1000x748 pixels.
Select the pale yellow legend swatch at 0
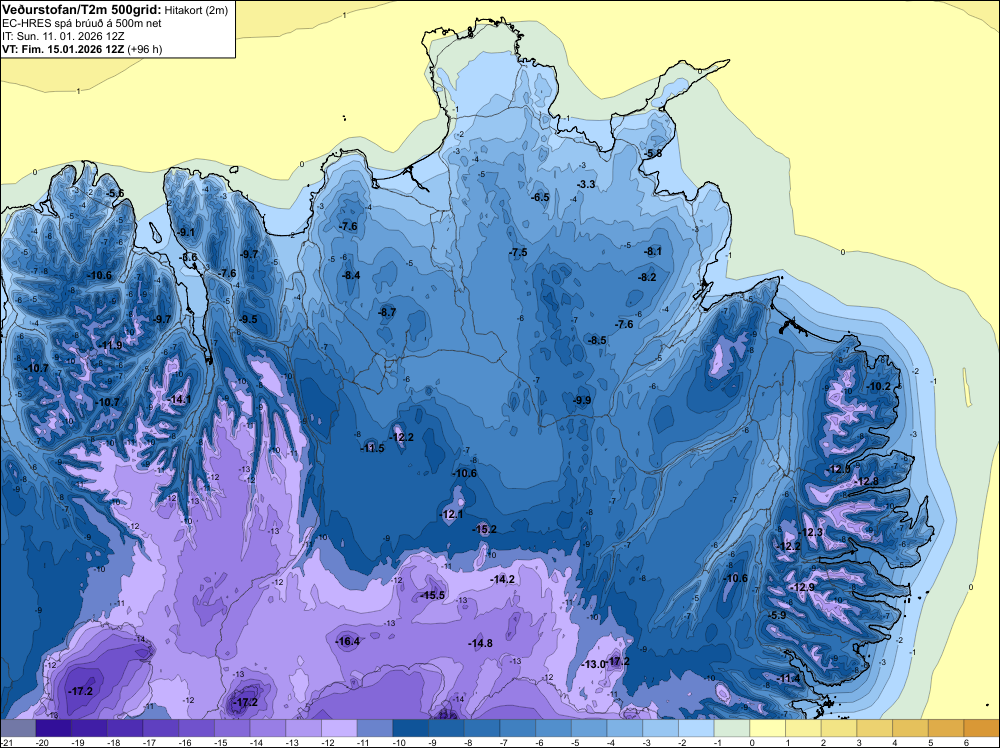coord(768,728)
